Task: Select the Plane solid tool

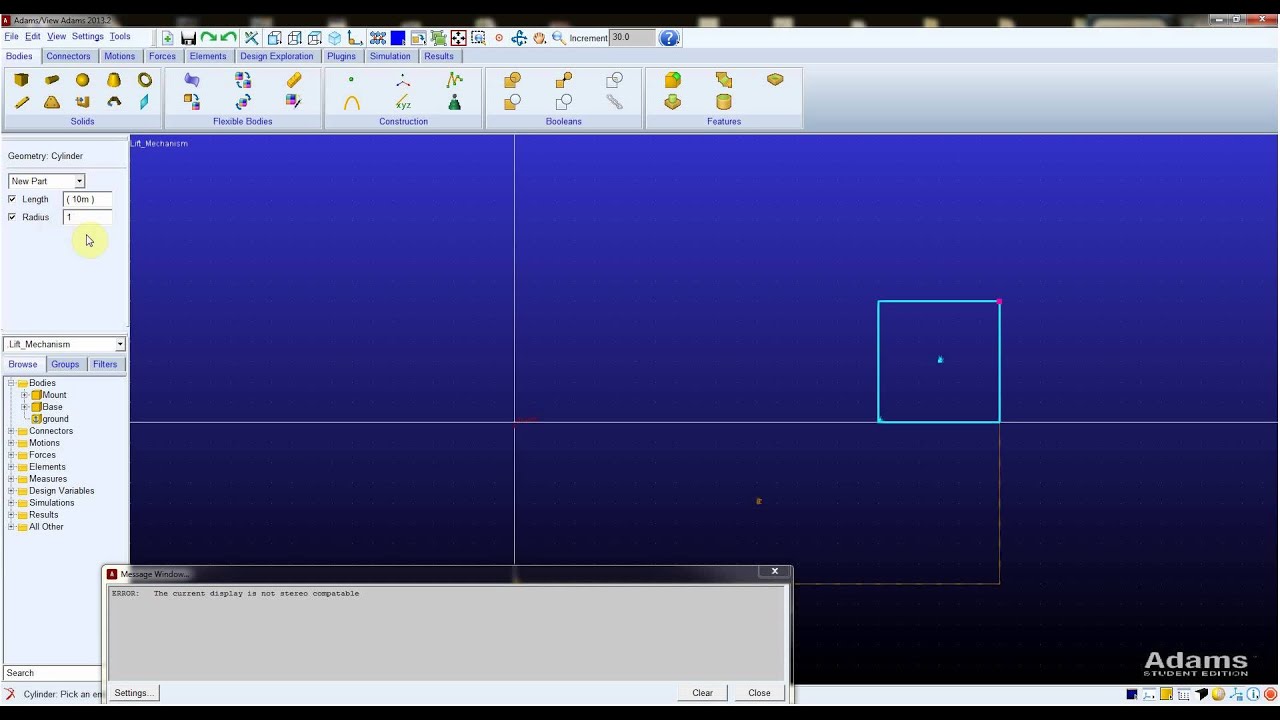Action: click(x=145, y=102)
